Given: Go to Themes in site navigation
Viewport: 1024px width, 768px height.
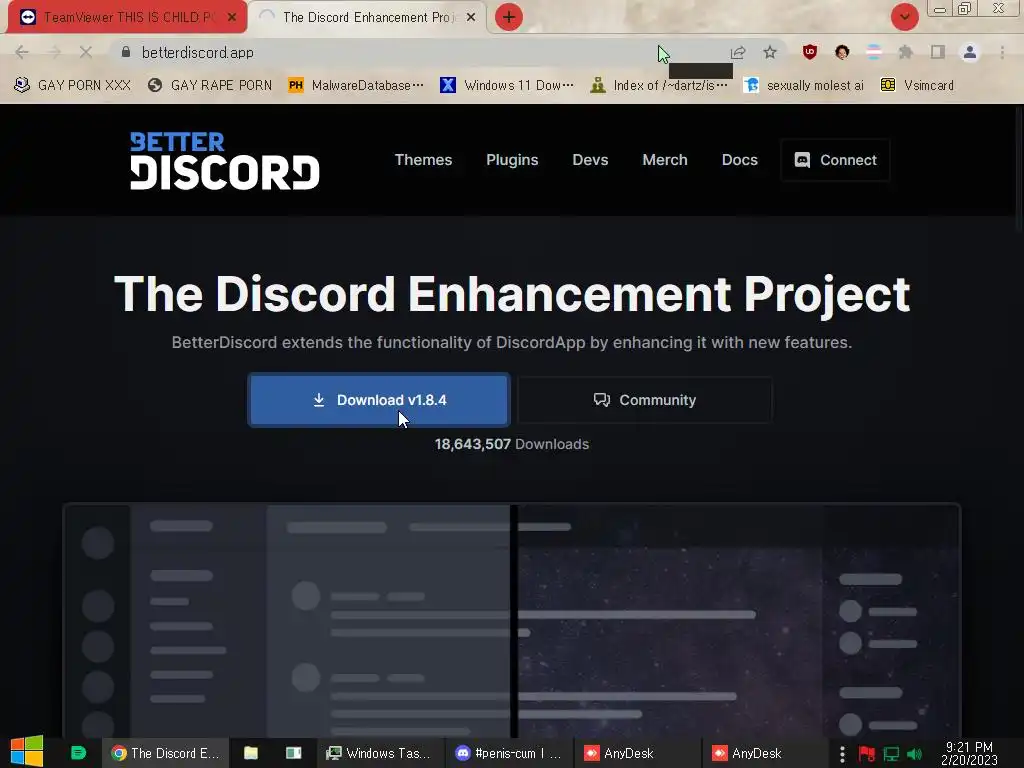Looking at the screenshot, I should (x=423, y=160).
